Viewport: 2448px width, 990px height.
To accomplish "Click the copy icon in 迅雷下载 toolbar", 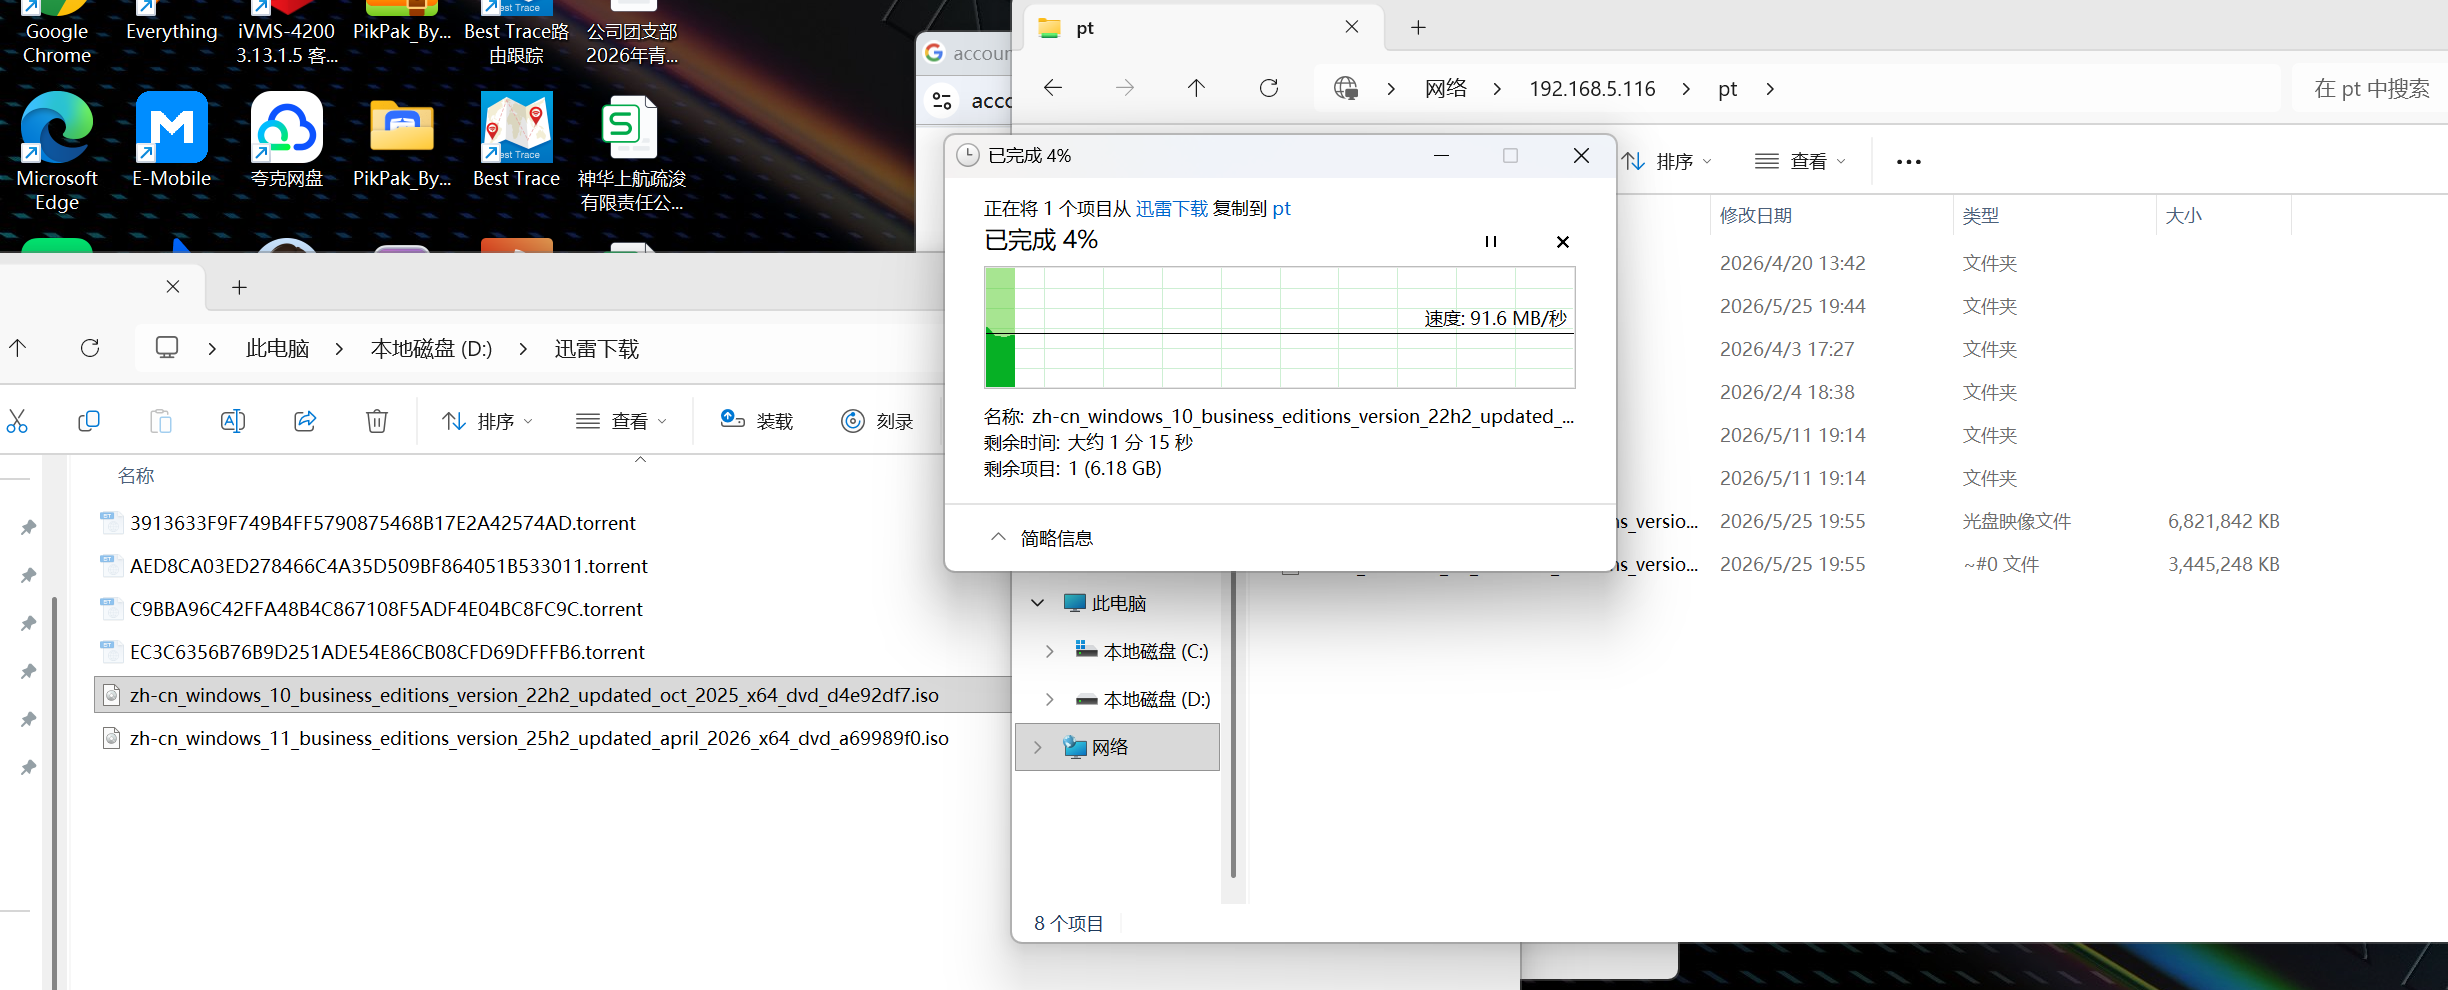I will (89, 421).
